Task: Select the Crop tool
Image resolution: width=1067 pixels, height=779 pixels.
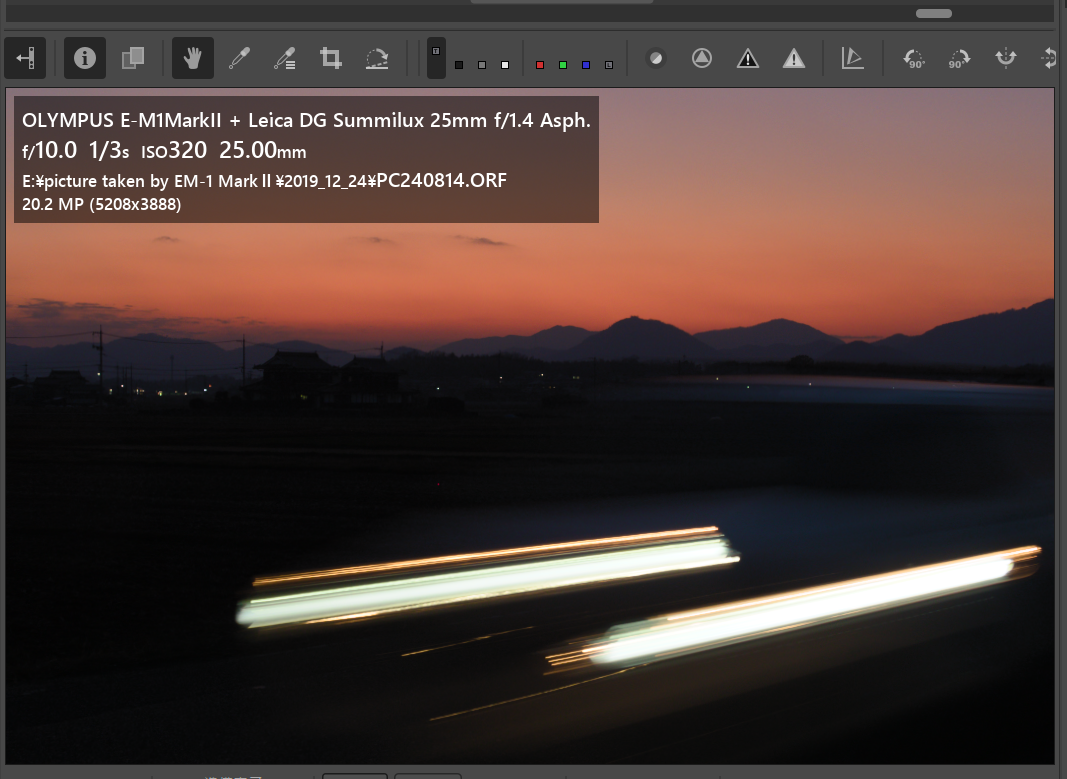Action: (x=331, y=58)
